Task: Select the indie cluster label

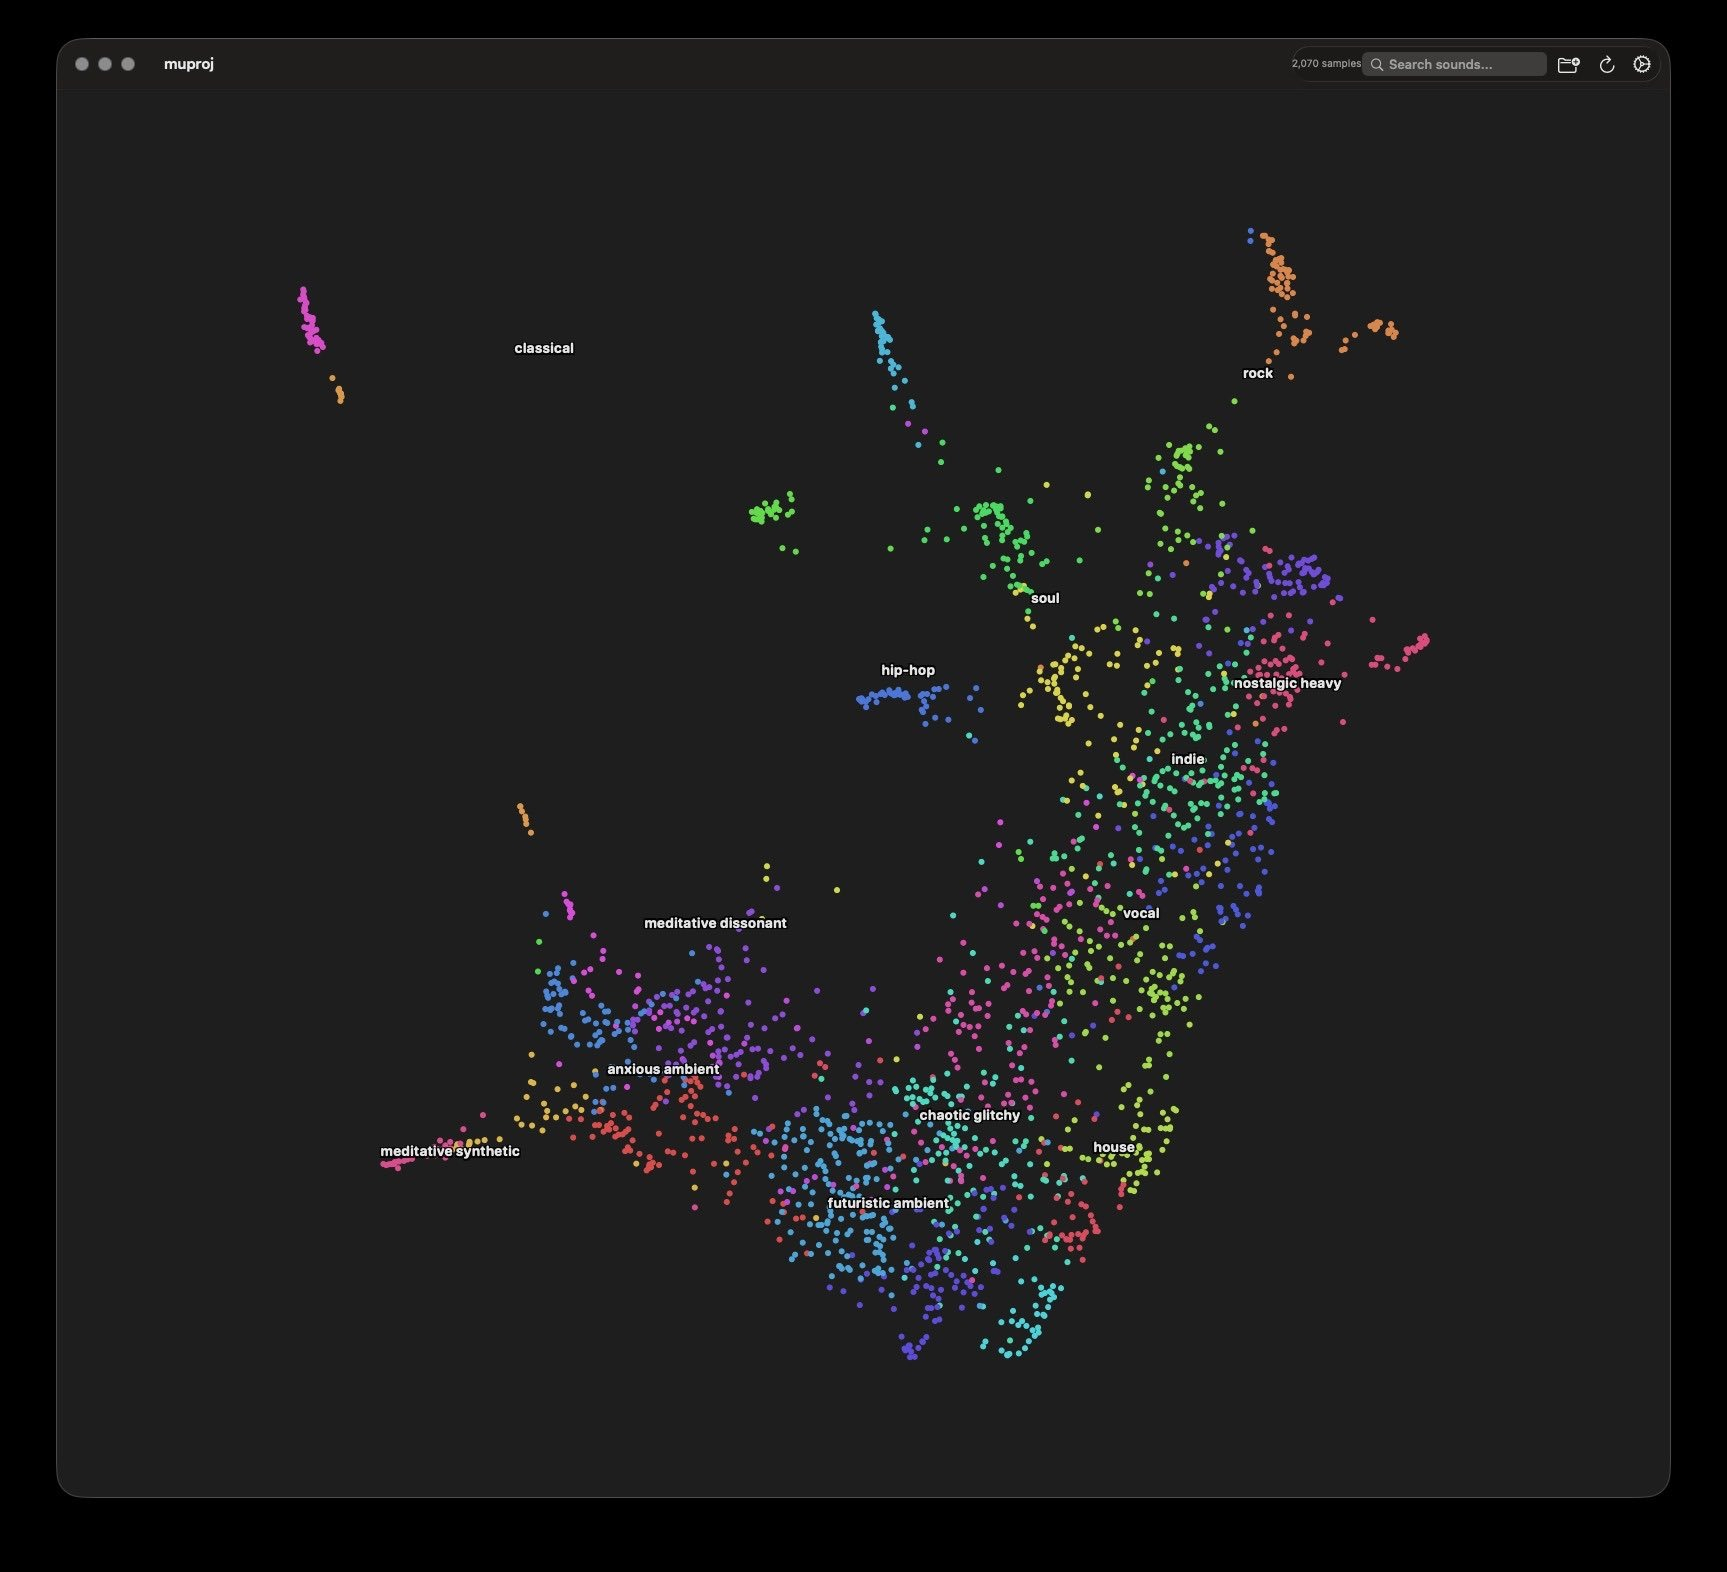Action: tap(1187, 760)
